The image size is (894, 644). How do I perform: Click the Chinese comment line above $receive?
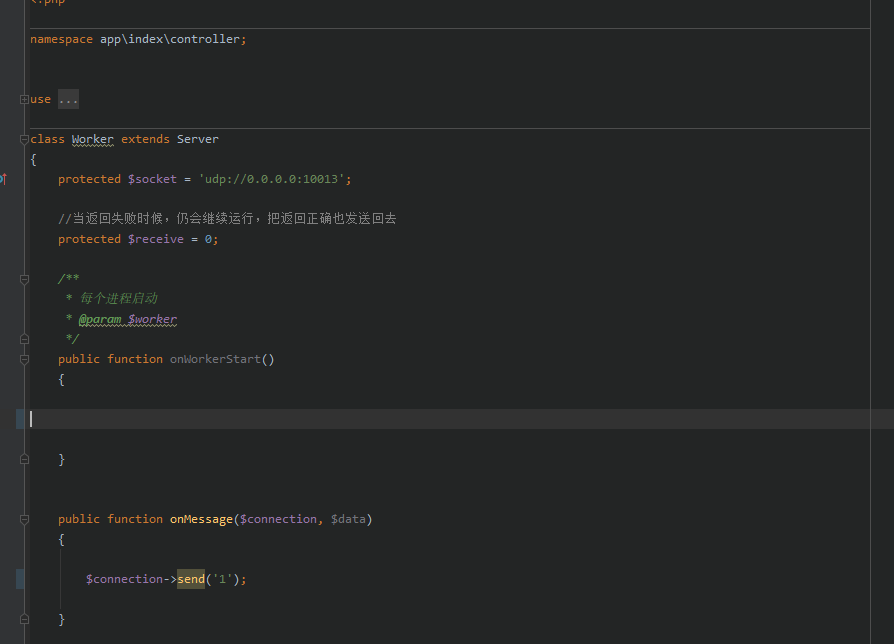227,218
